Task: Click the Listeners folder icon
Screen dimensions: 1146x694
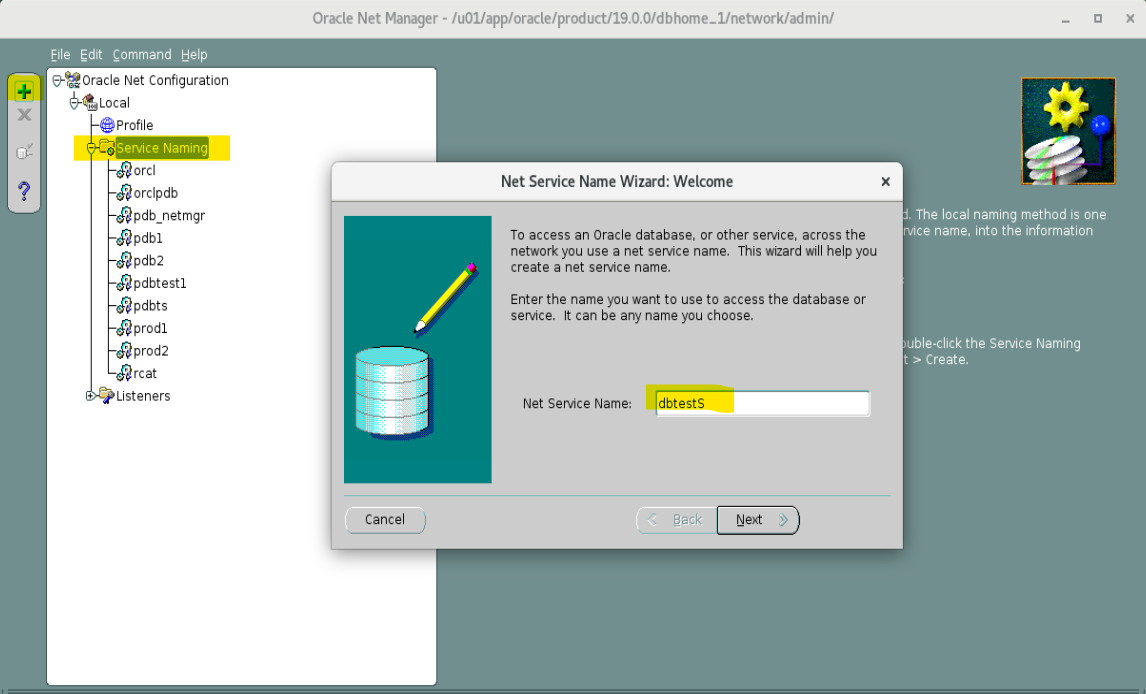Action: click(x=107, y=396)
